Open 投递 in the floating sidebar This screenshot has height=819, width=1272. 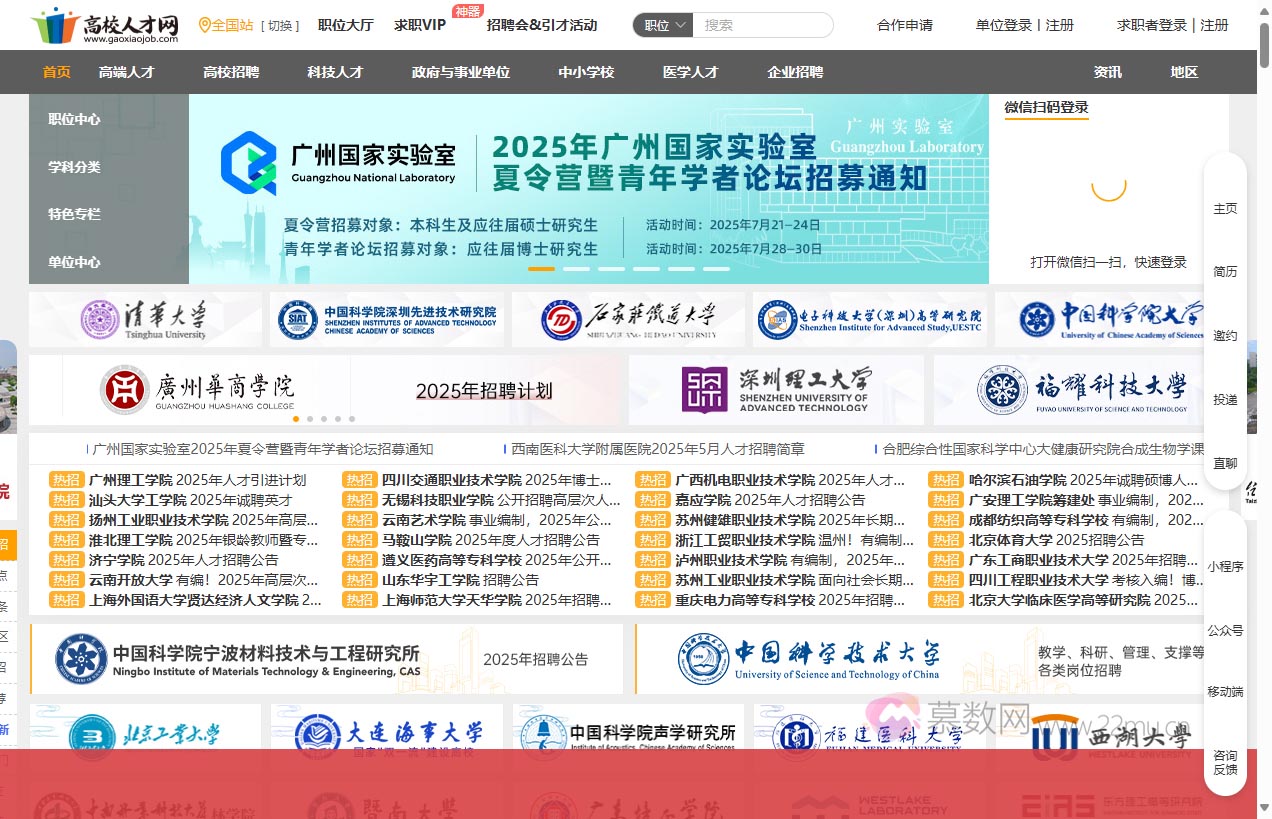point(1224,399)
